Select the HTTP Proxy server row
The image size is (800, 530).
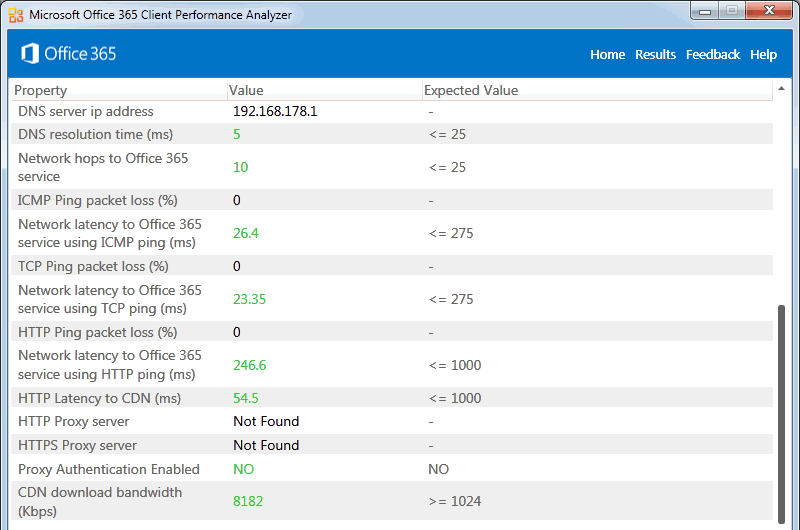[392, 421]
